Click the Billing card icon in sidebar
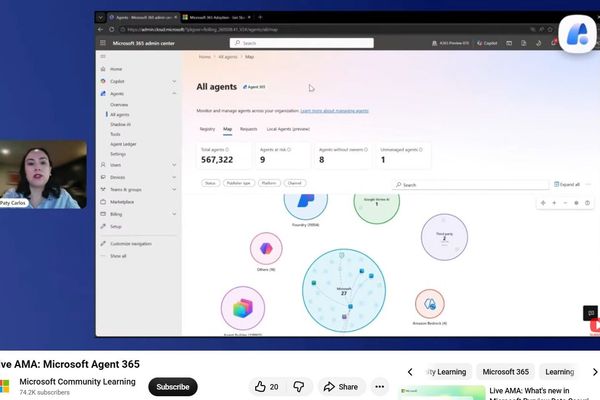This screenshot has width=600, height=400. 103,214
